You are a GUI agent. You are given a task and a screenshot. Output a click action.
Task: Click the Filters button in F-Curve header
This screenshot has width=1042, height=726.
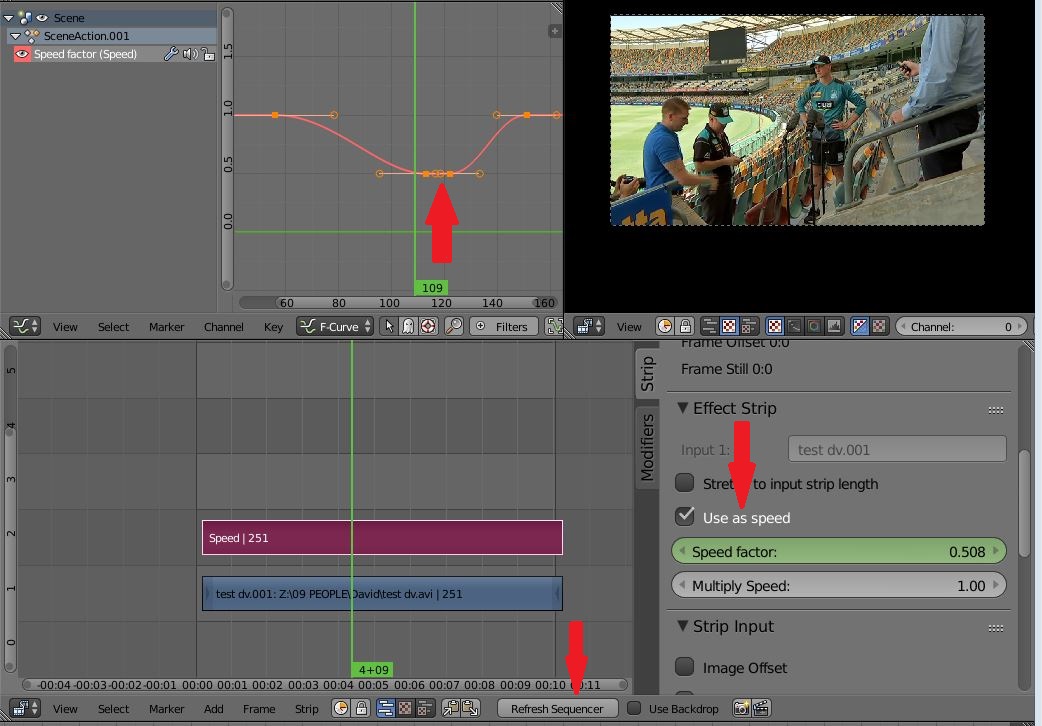[503, 326]
